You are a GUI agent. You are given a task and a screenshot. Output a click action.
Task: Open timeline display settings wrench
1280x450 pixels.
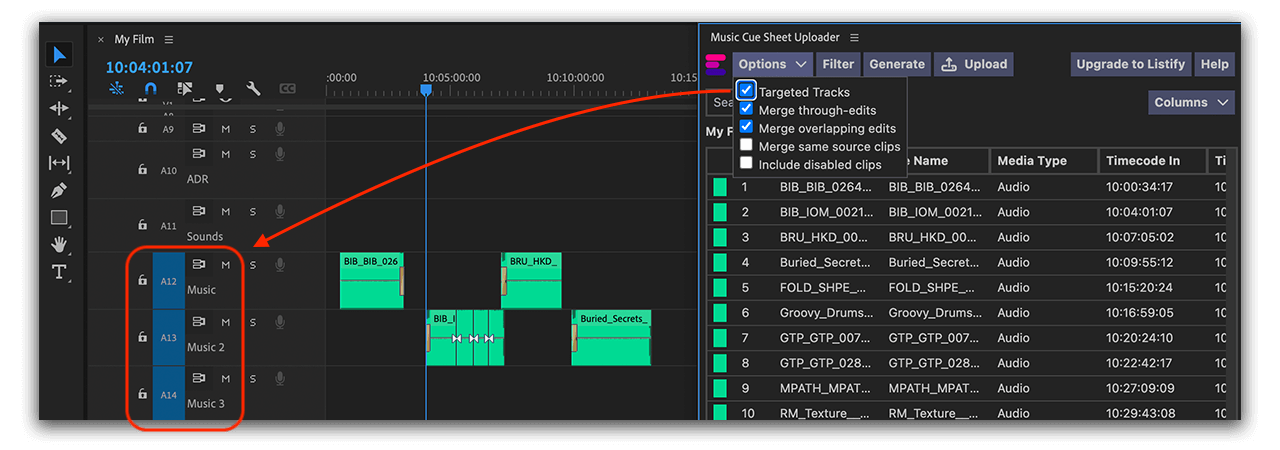[254, 89]
